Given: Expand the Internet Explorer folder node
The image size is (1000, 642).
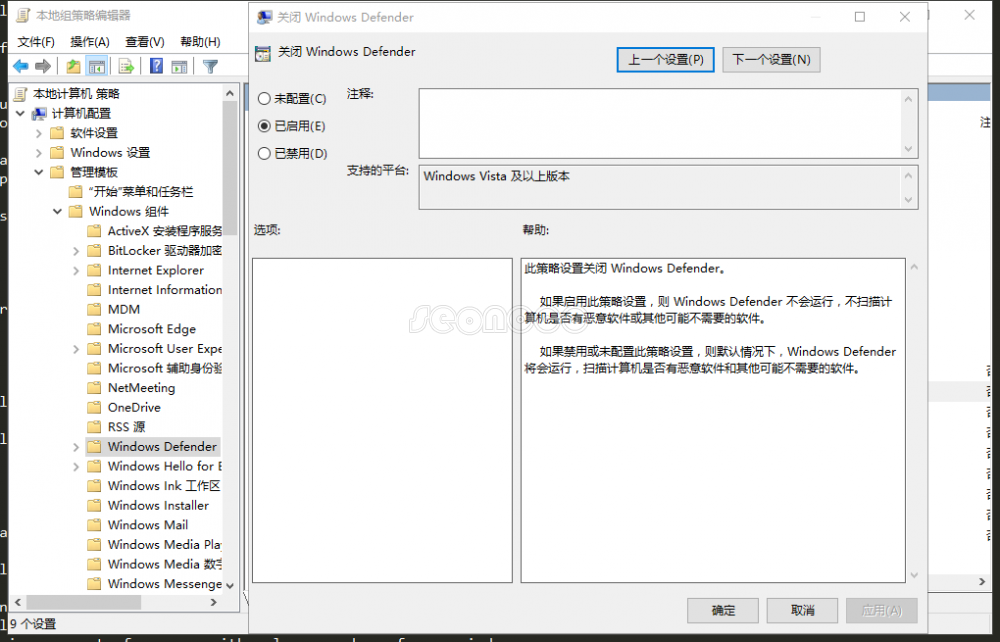Looking at the screenshot, I should click(76, 271).
